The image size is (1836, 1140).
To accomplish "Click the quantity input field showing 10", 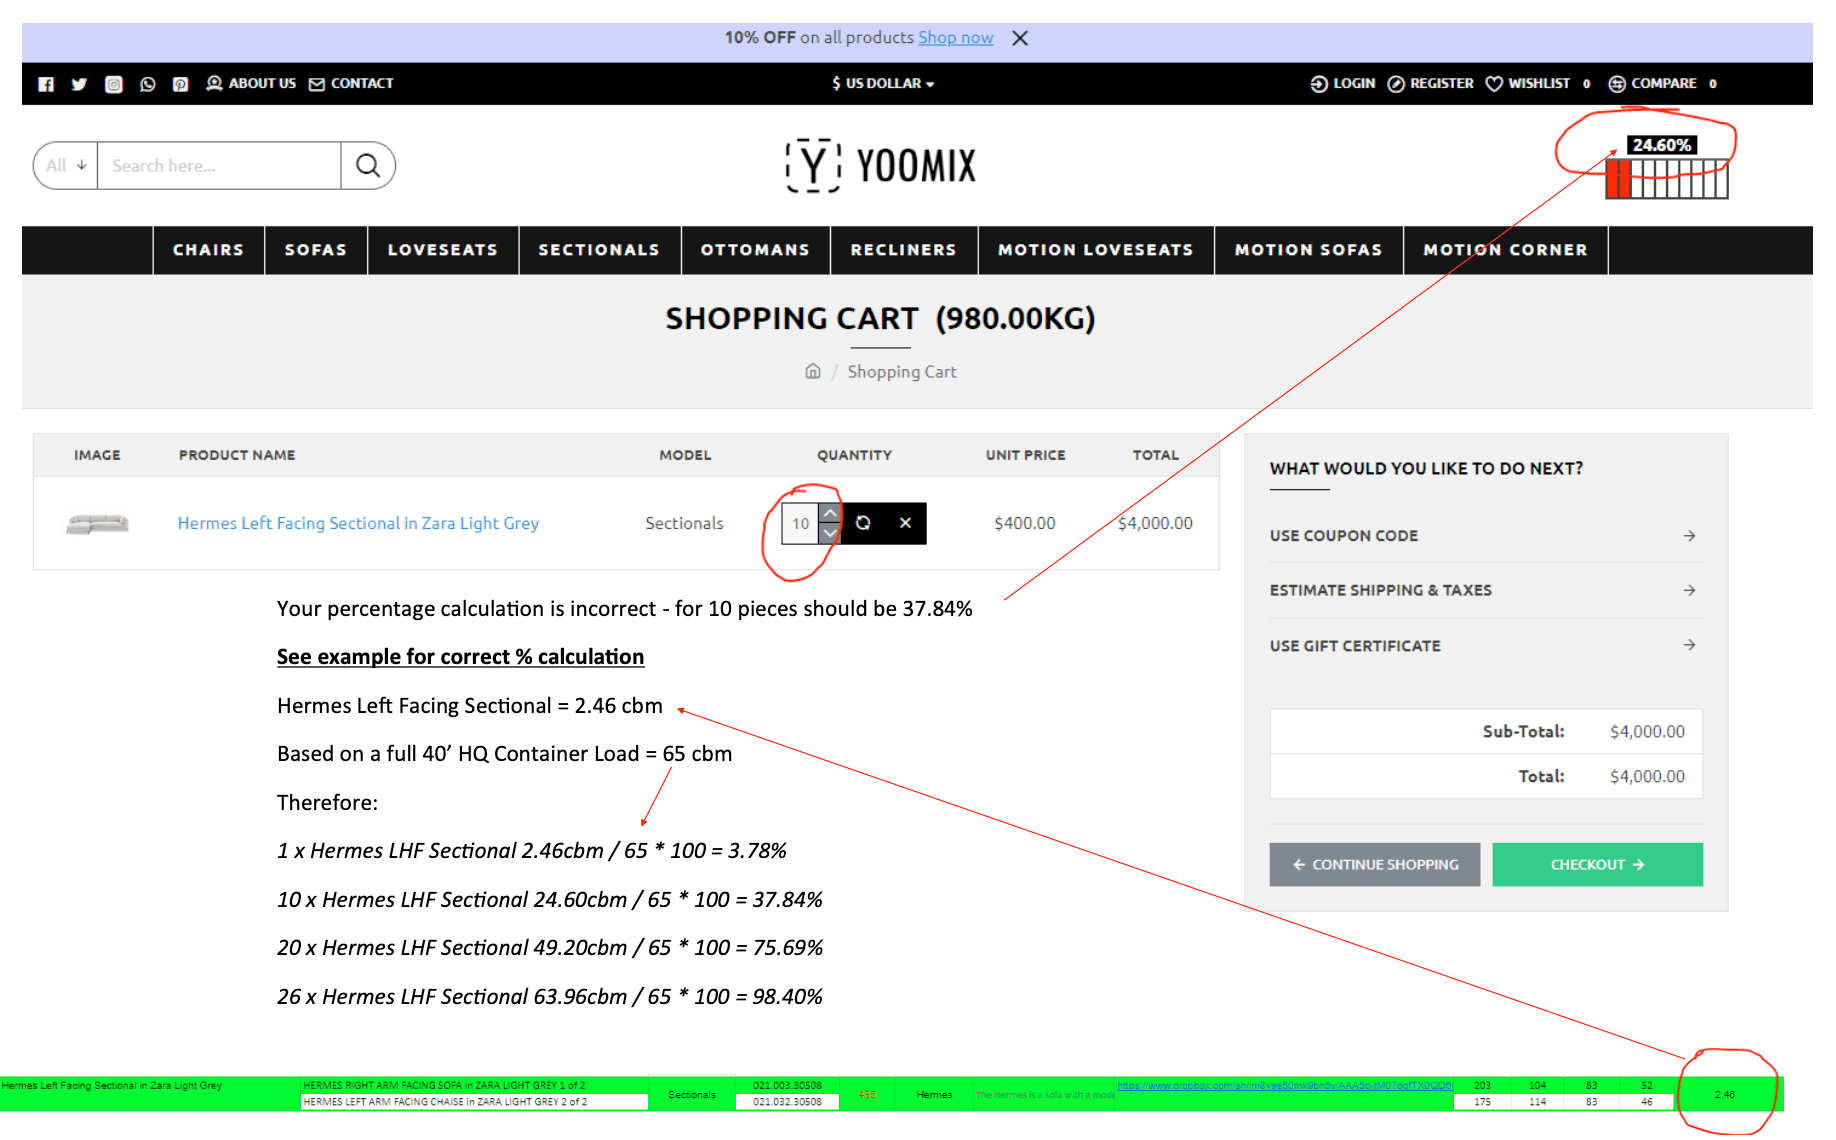I will (800, 523).
